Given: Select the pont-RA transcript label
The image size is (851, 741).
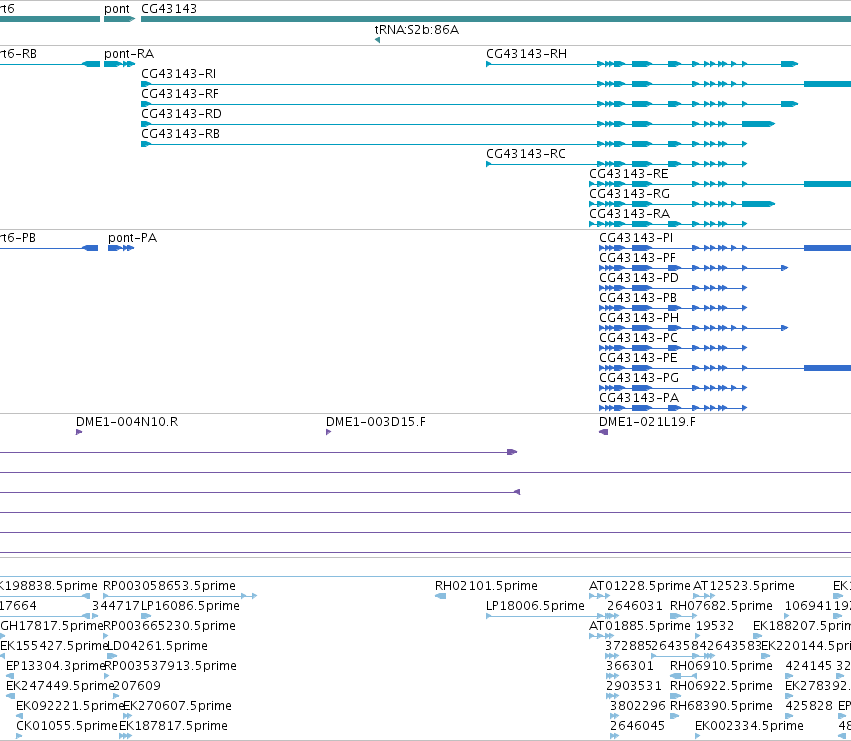Looking at the screenshot, I should pos(129,54).
